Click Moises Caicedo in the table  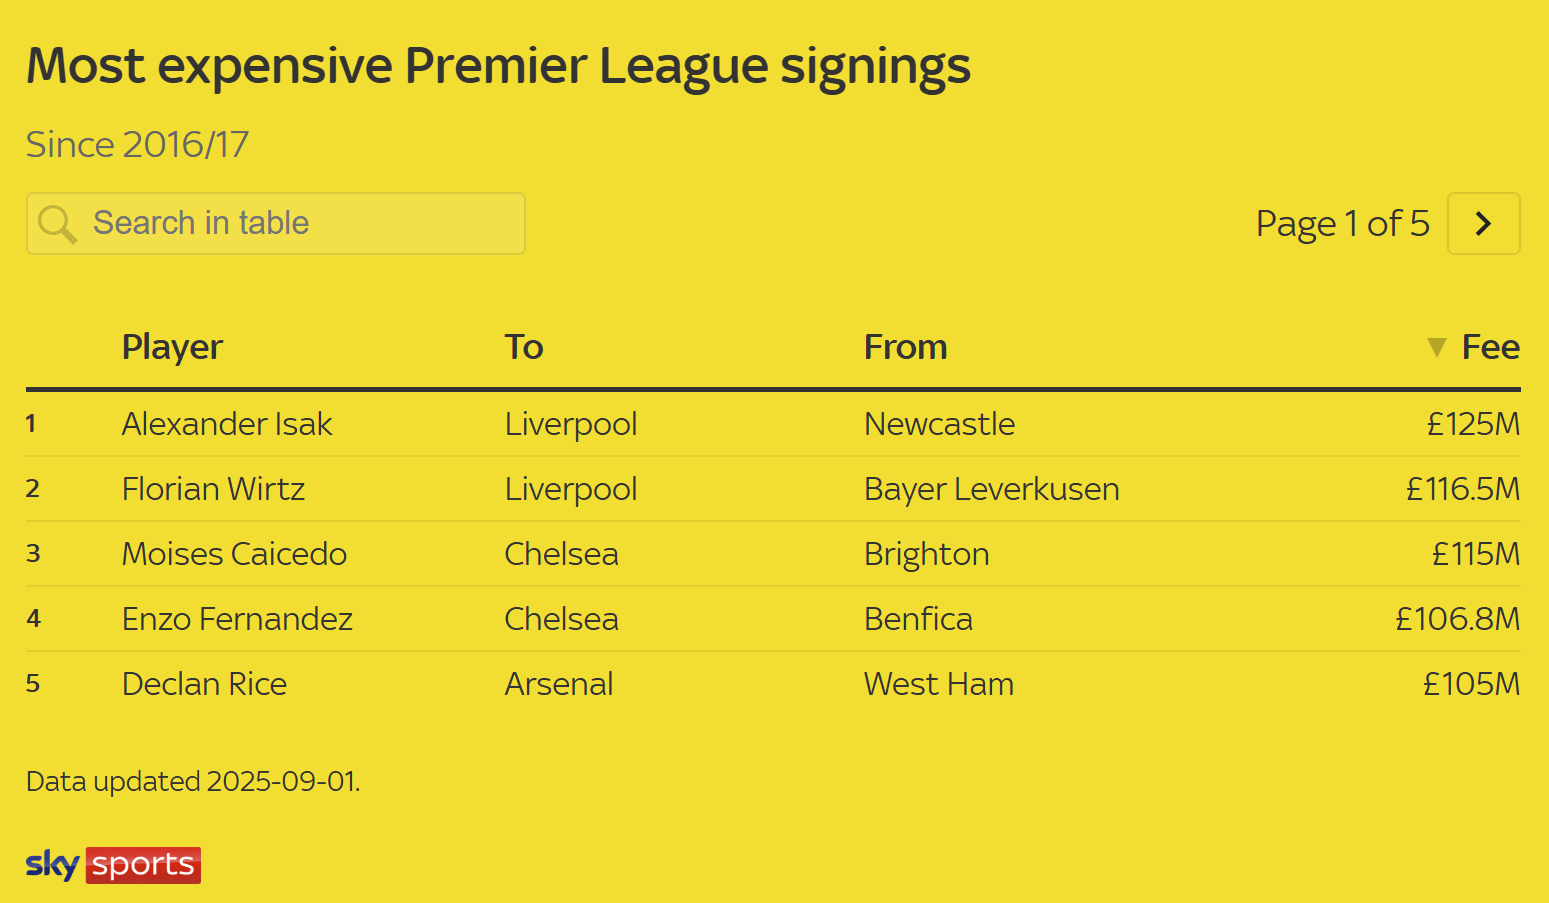(x=234, y=554)
